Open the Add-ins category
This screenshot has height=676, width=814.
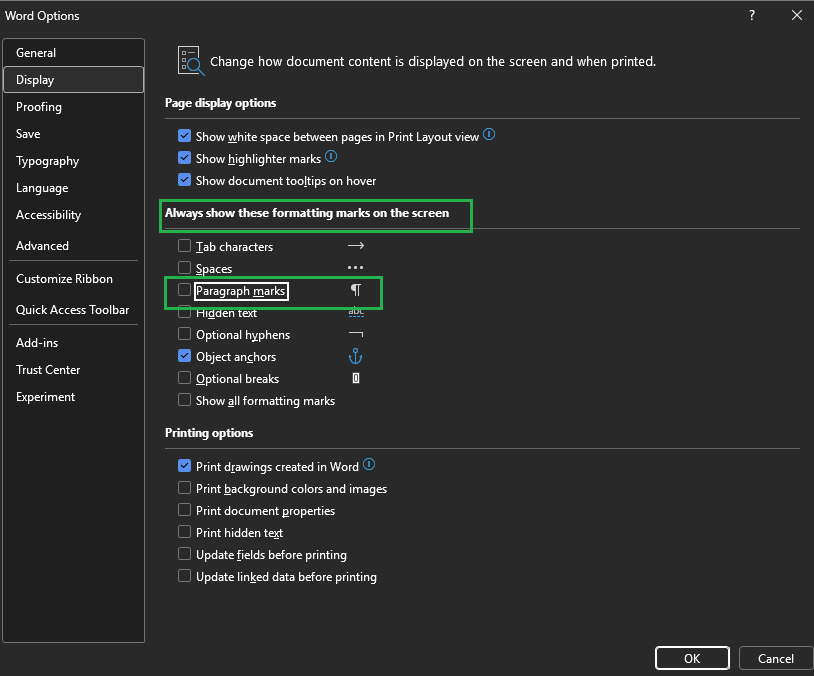73,343
